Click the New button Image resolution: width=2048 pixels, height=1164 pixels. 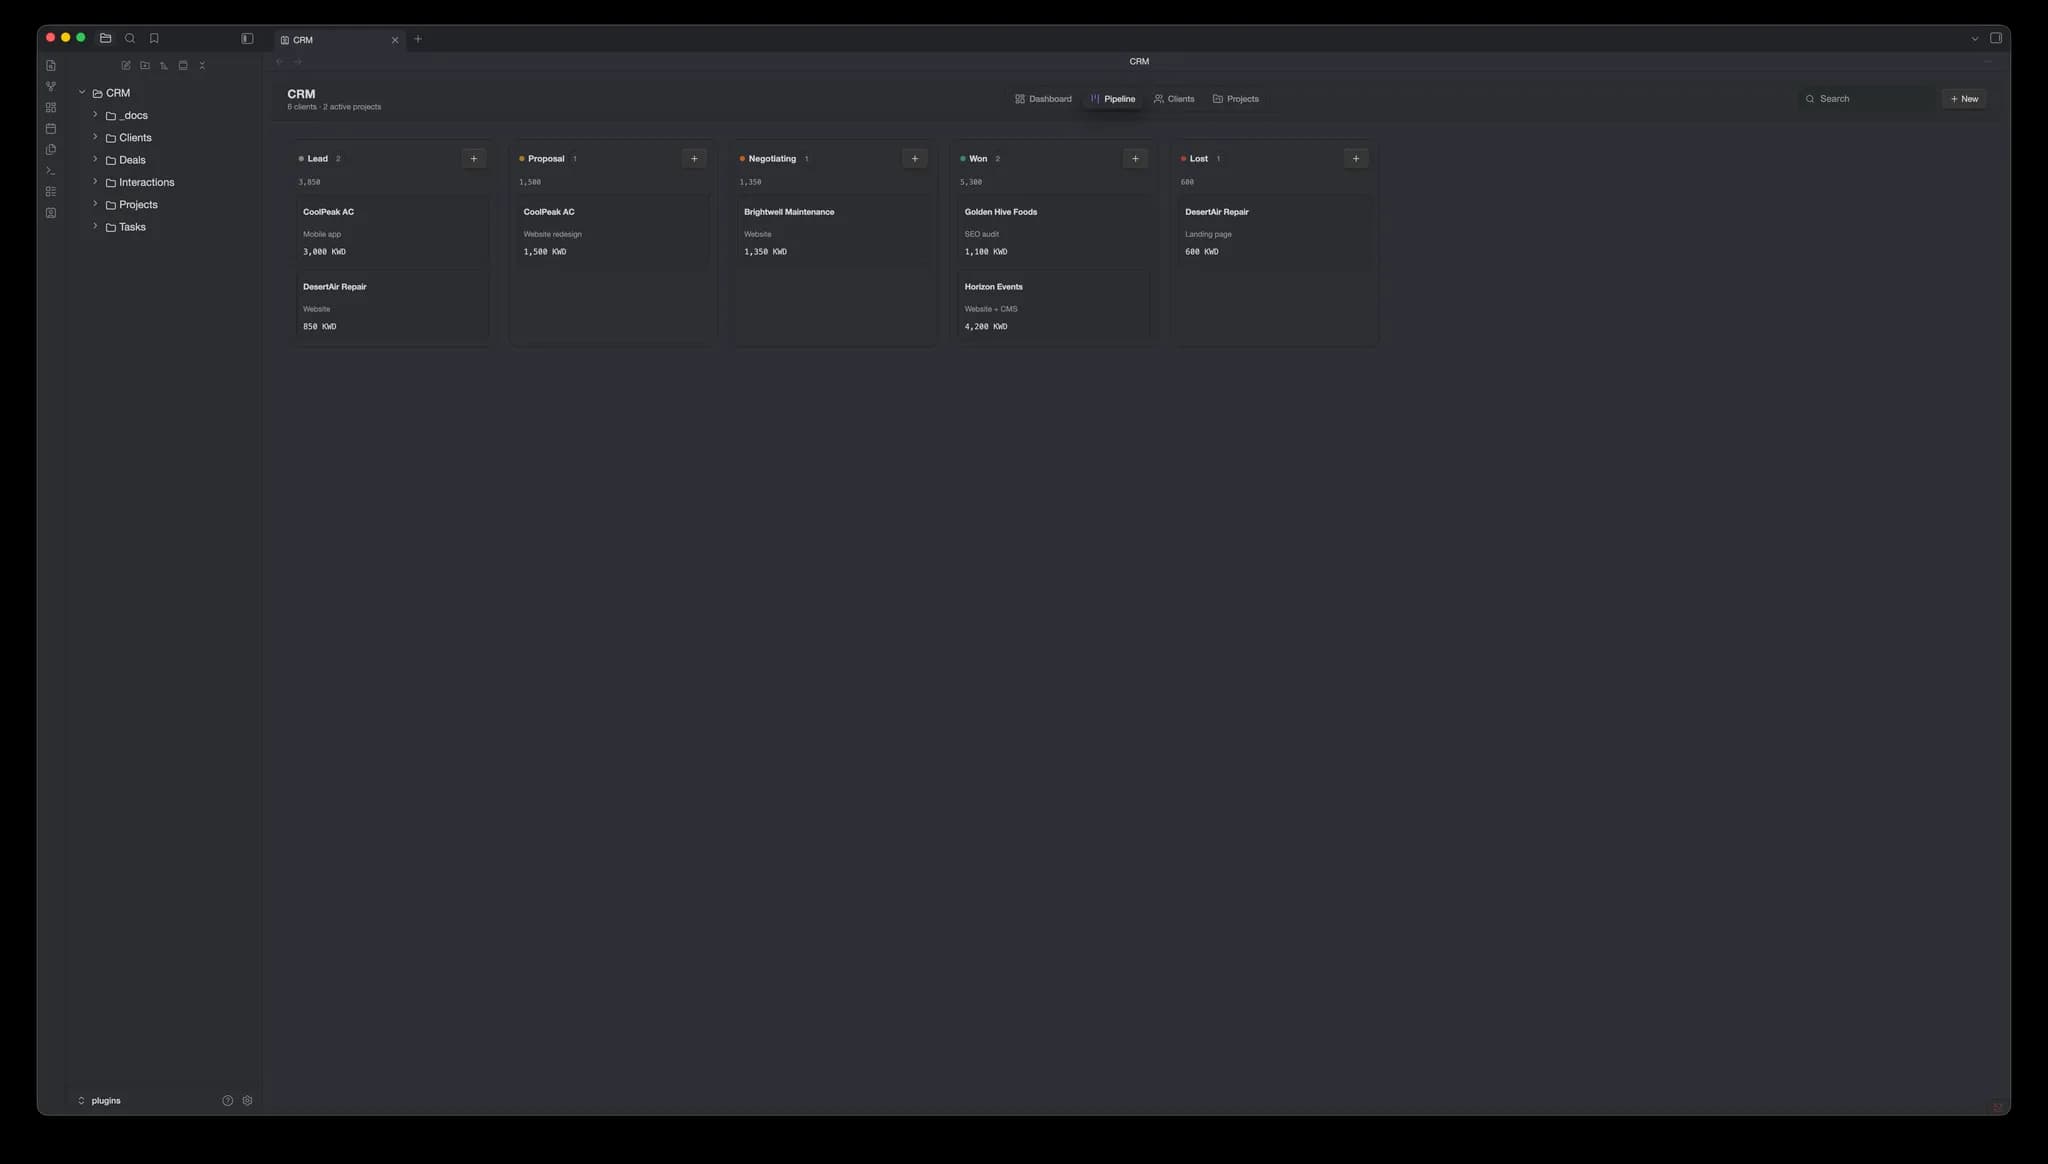click(1964, 99)
